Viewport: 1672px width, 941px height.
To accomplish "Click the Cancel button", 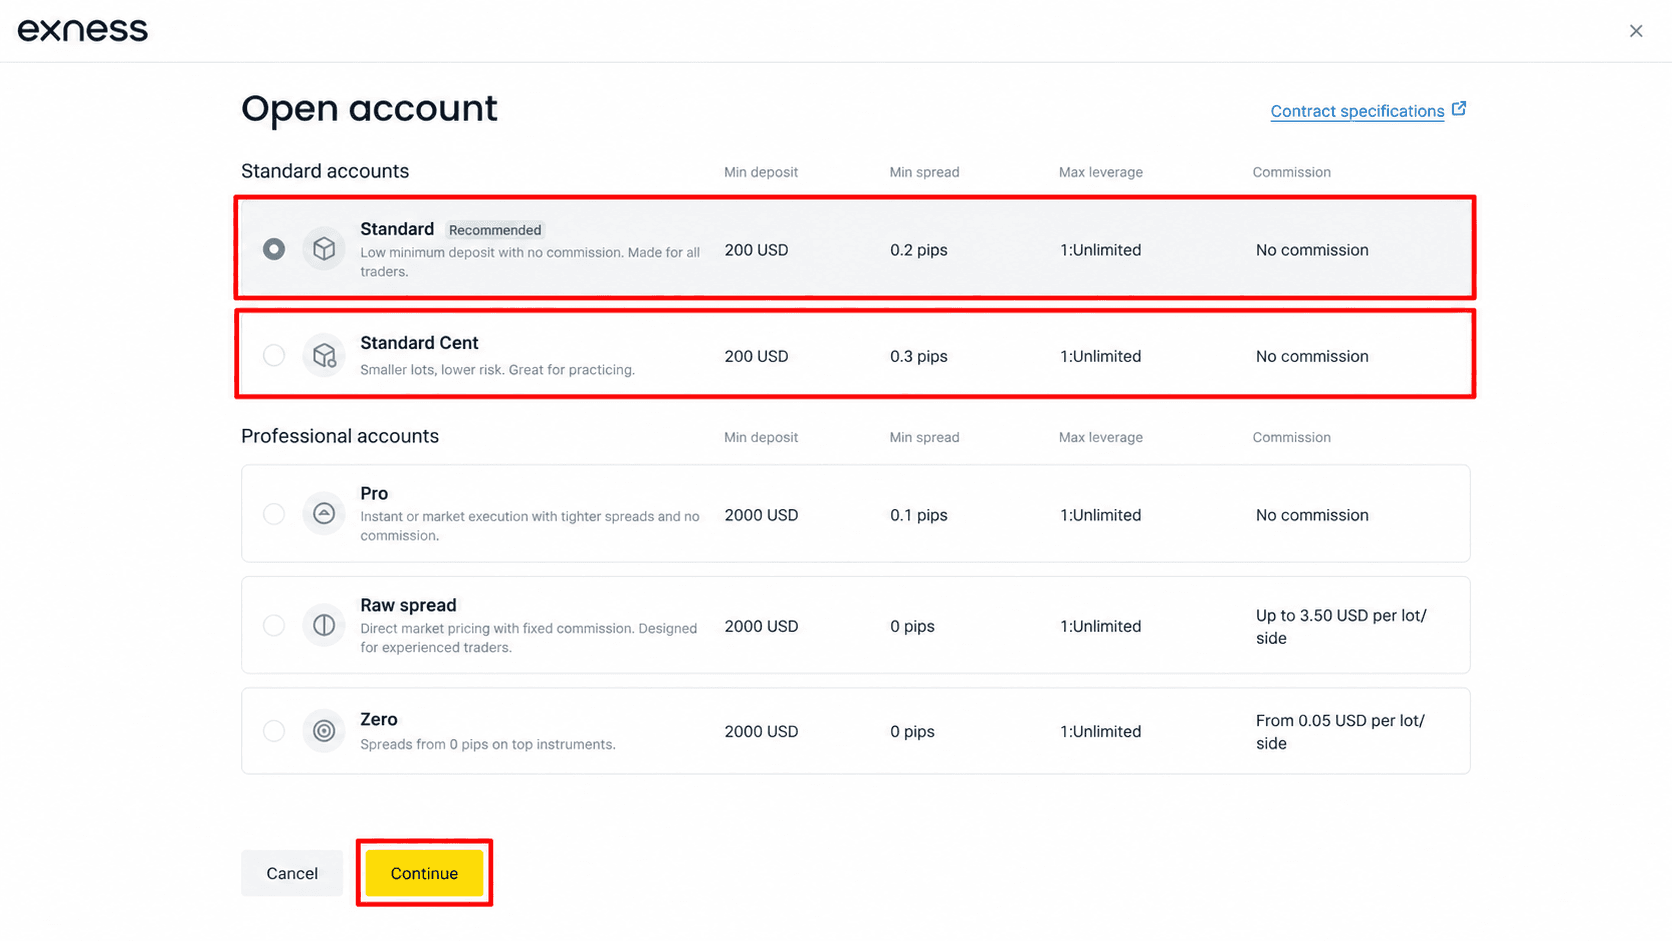I will (x=292, y=873).
